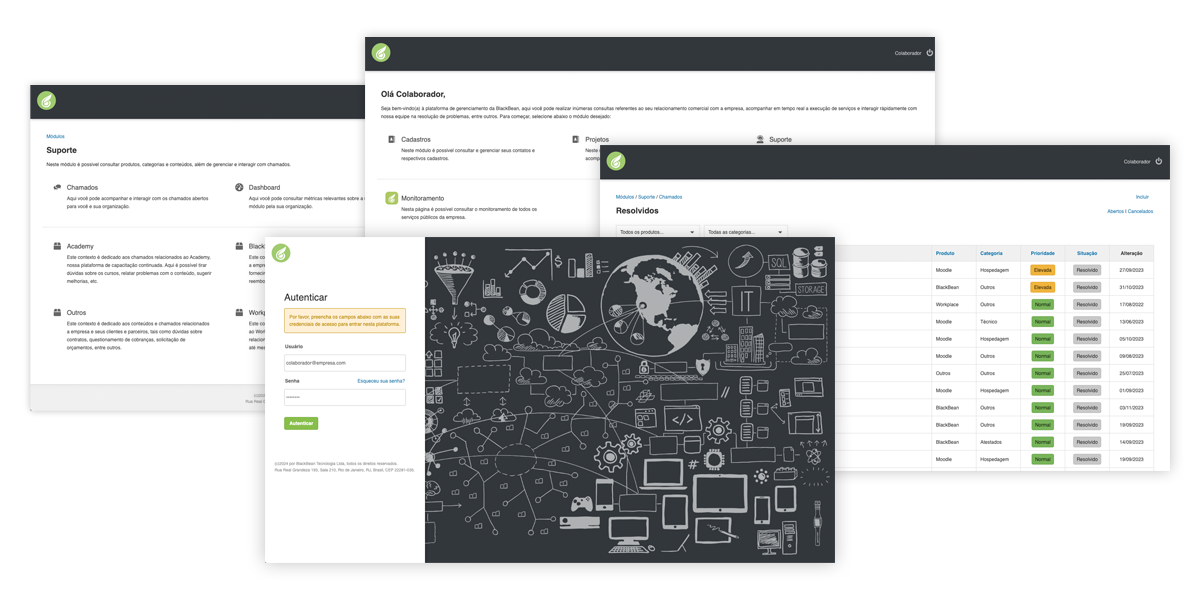Click the BlackBean logo in the welcome window

point(381,53)
